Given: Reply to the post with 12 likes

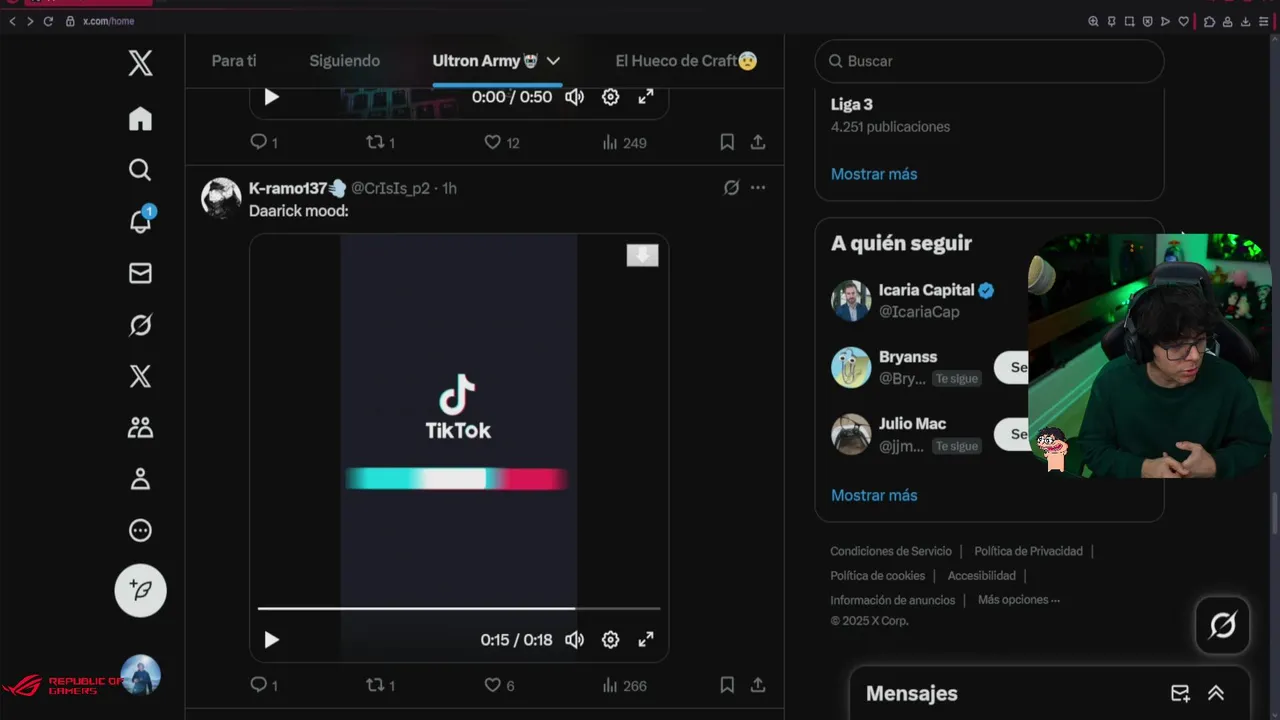Looking at the screenshot, I should (x=264, y=142).
